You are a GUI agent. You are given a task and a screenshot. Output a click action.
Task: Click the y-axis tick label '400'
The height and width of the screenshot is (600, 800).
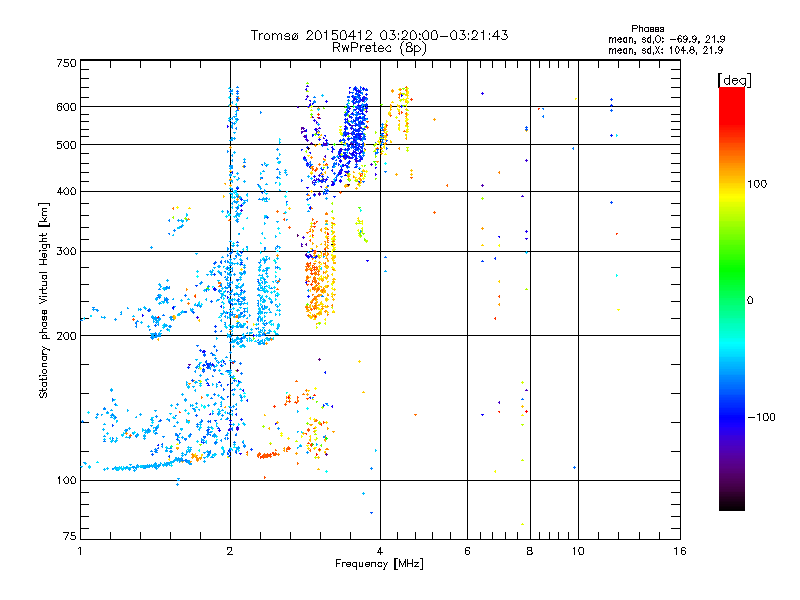click(66, 192)
